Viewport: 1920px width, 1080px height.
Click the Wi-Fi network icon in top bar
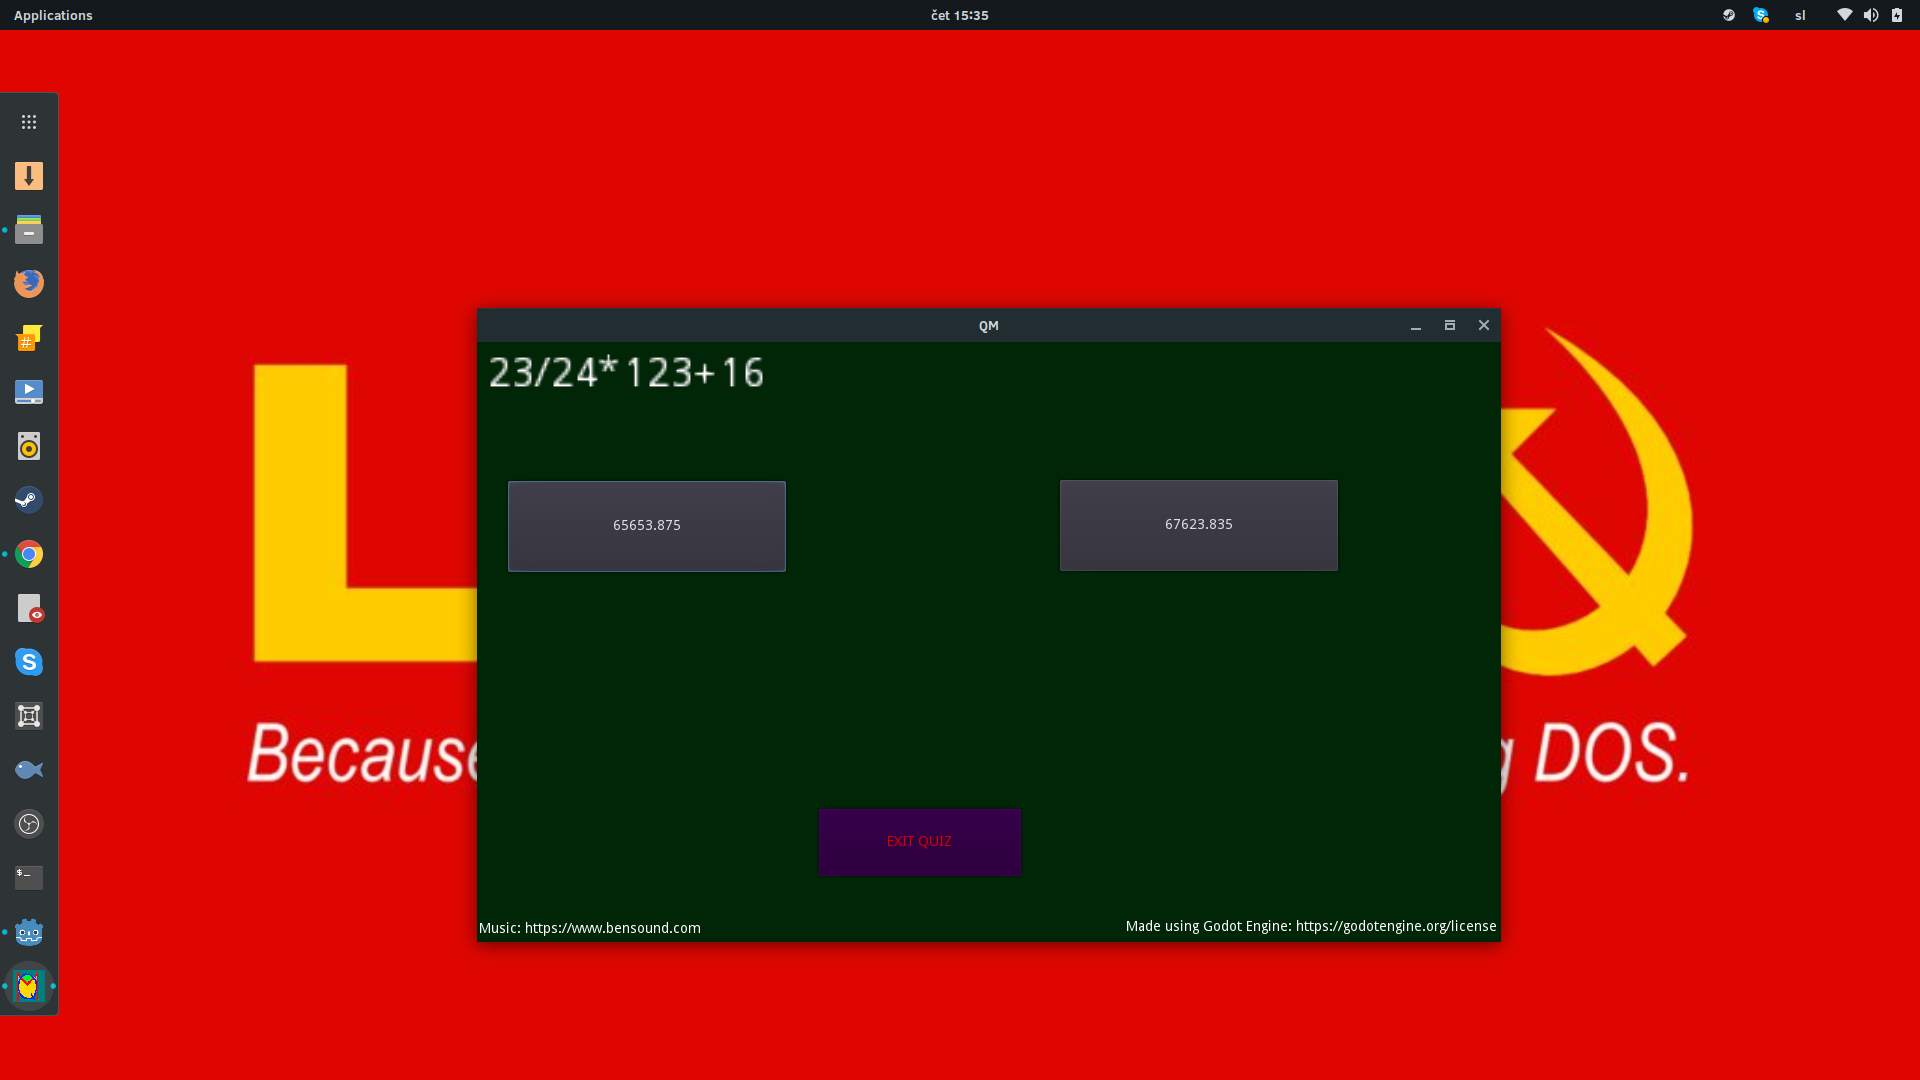pos(1844,15)
